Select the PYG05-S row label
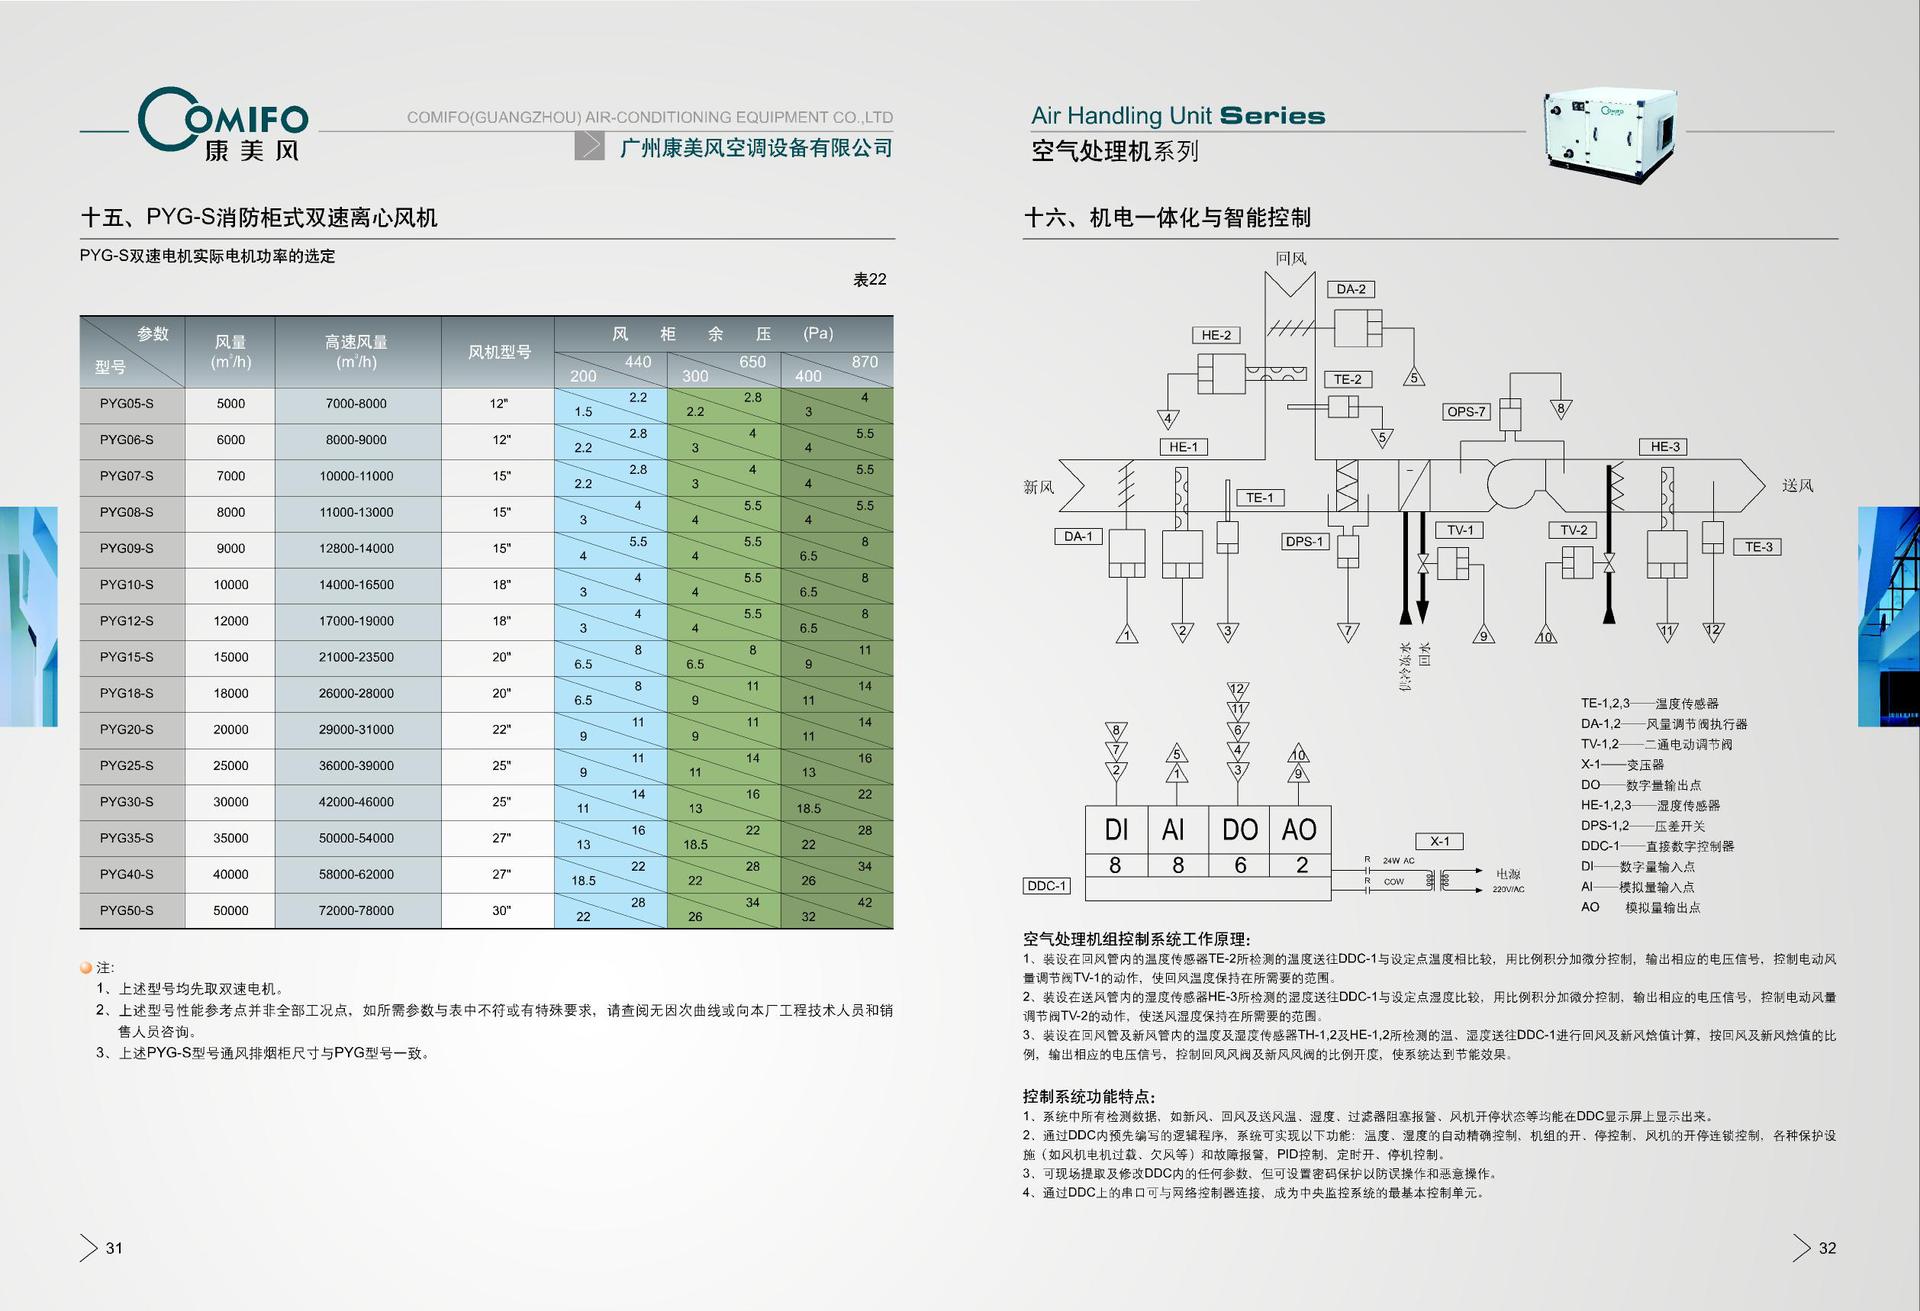The height and width of the screenshot is (1311, 1920). click(x=127, y=404)
